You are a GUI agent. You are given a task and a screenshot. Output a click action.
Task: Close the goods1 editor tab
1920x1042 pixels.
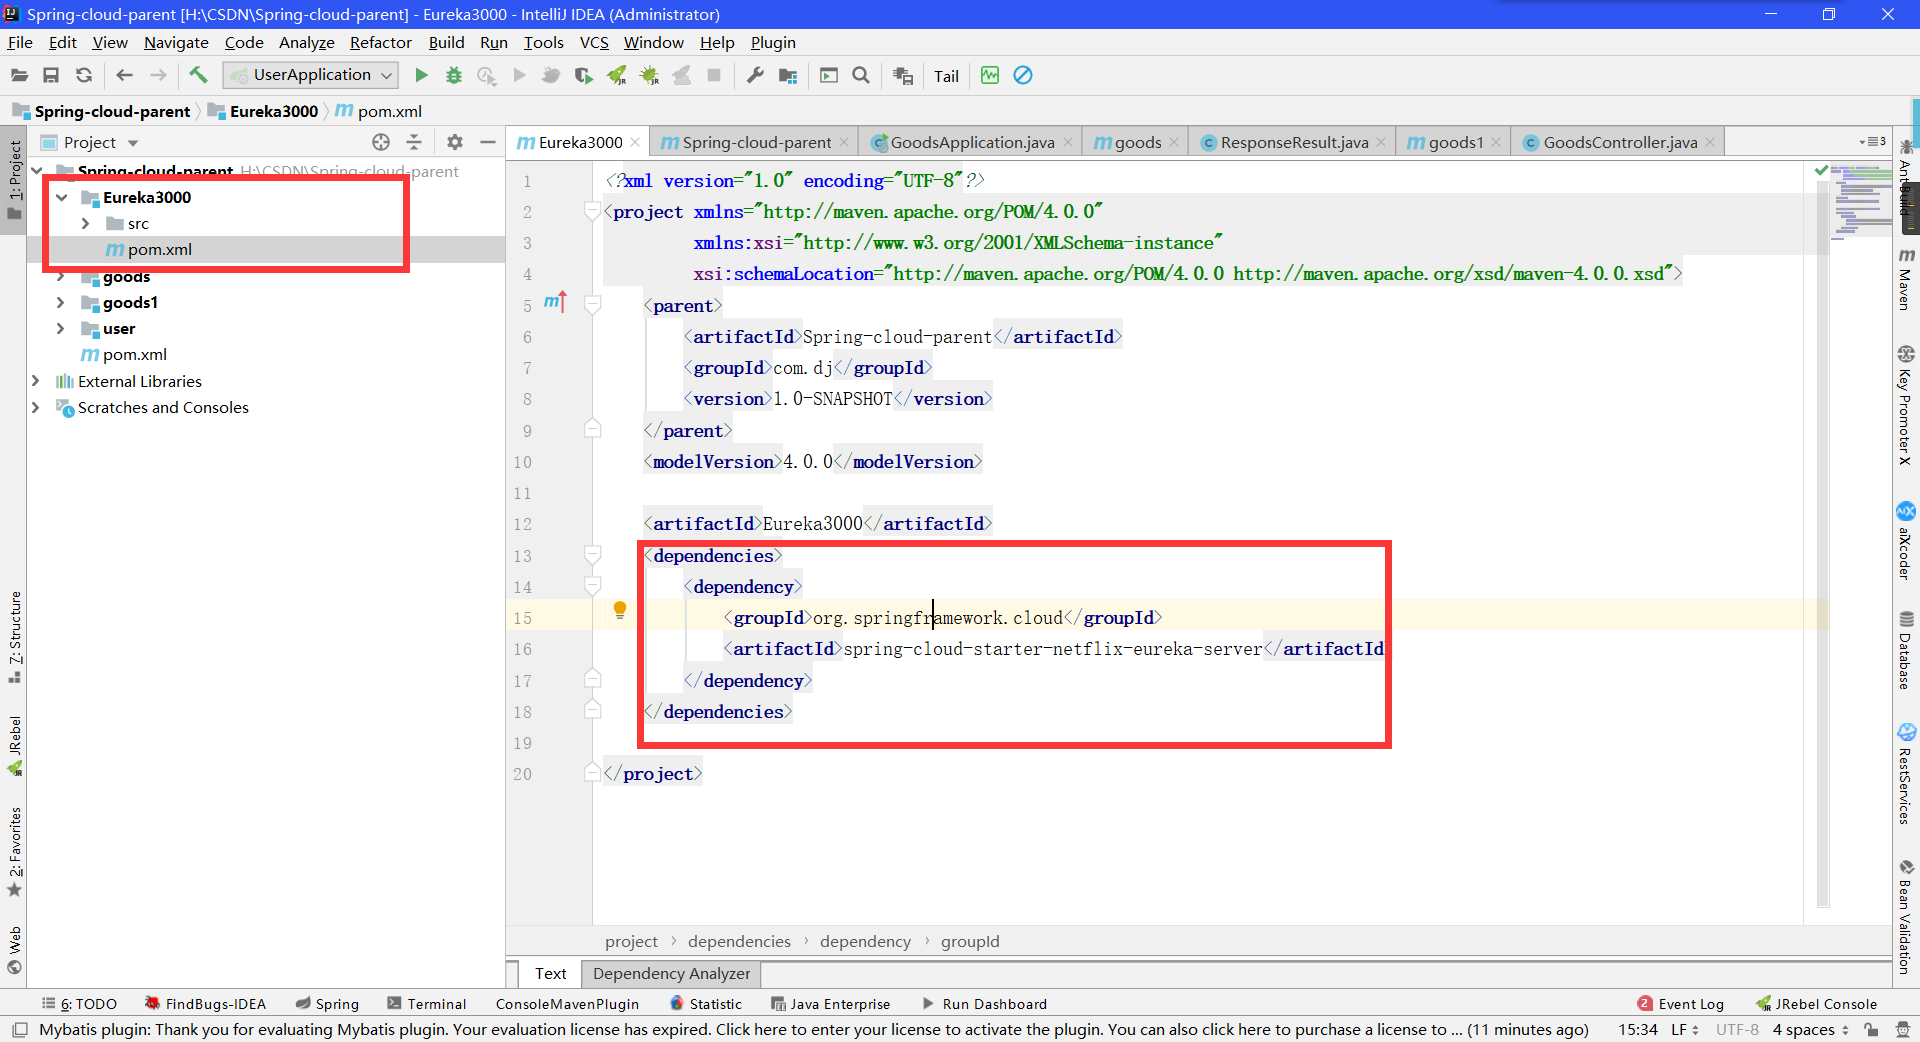pyautogui.click(x=1496, y=142)
